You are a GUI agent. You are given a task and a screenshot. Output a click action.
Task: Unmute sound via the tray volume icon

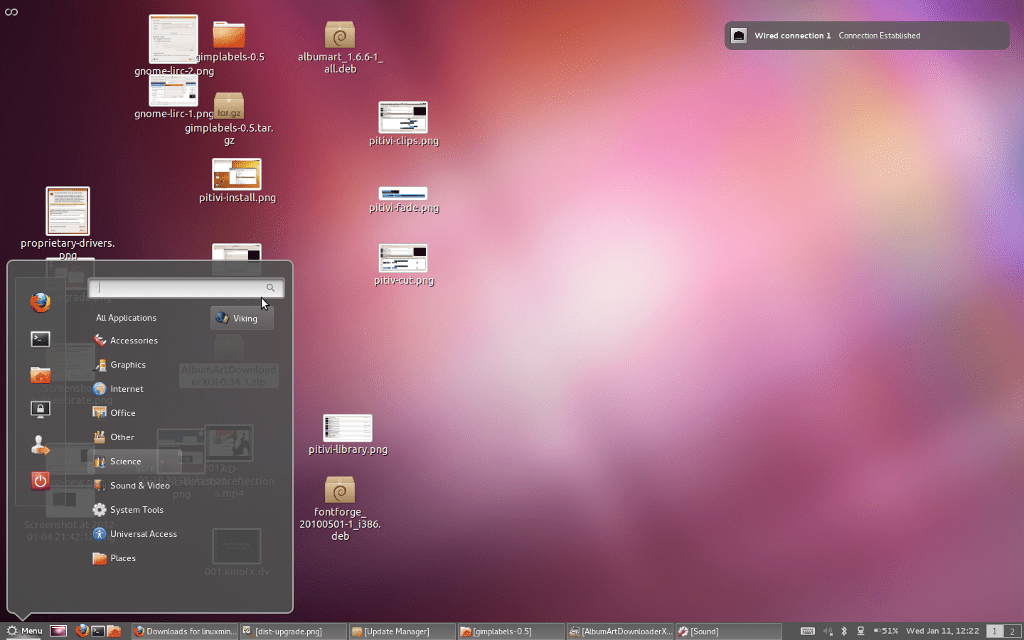point(827,630)
